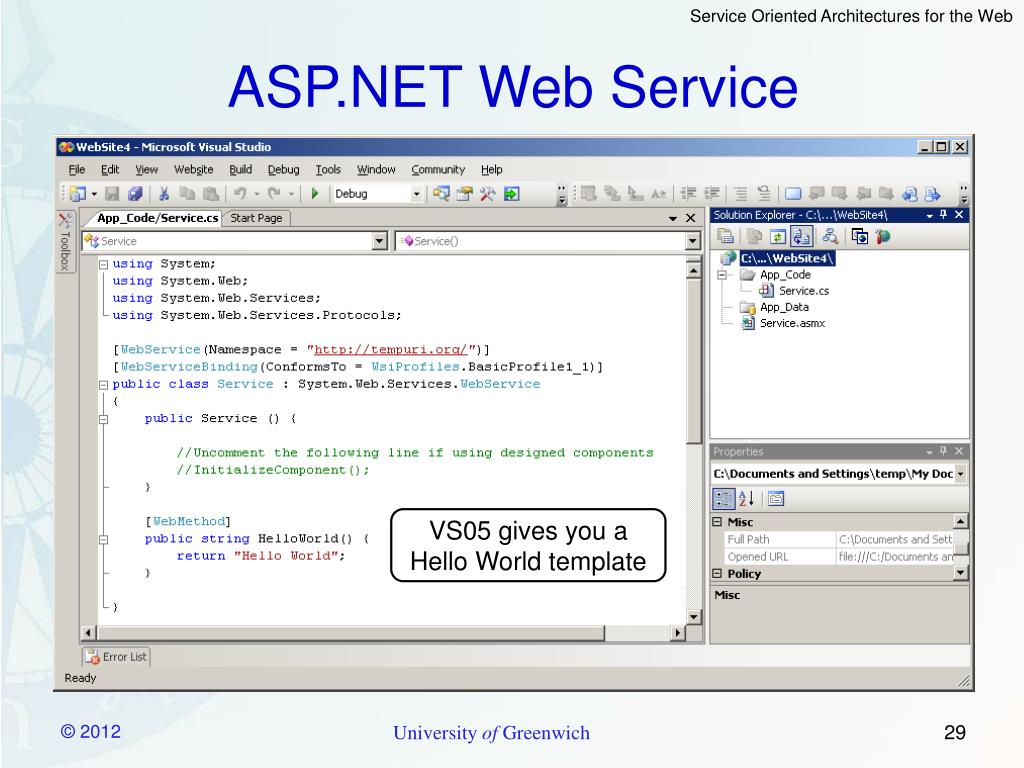This screenshot has height=768, width=1024.
Task: Click the editor vertical scrollbar down arrow
Action: [x=694, y=616]
